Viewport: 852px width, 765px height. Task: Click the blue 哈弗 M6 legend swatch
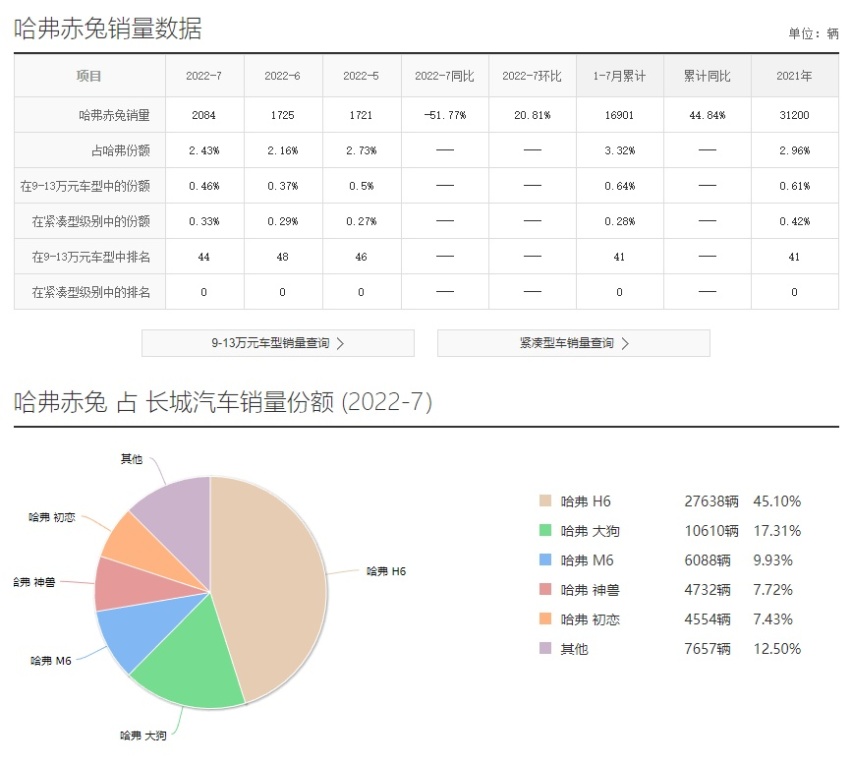click(x=545, y=560)
